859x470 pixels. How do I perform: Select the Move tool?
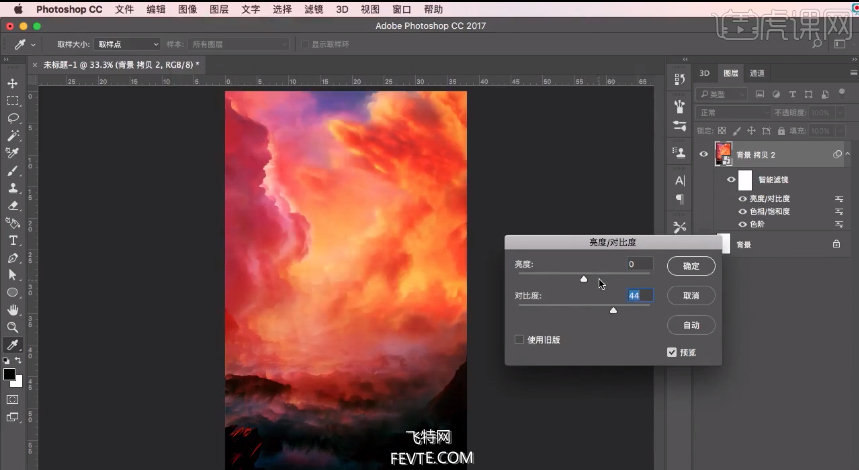point(12,83)
